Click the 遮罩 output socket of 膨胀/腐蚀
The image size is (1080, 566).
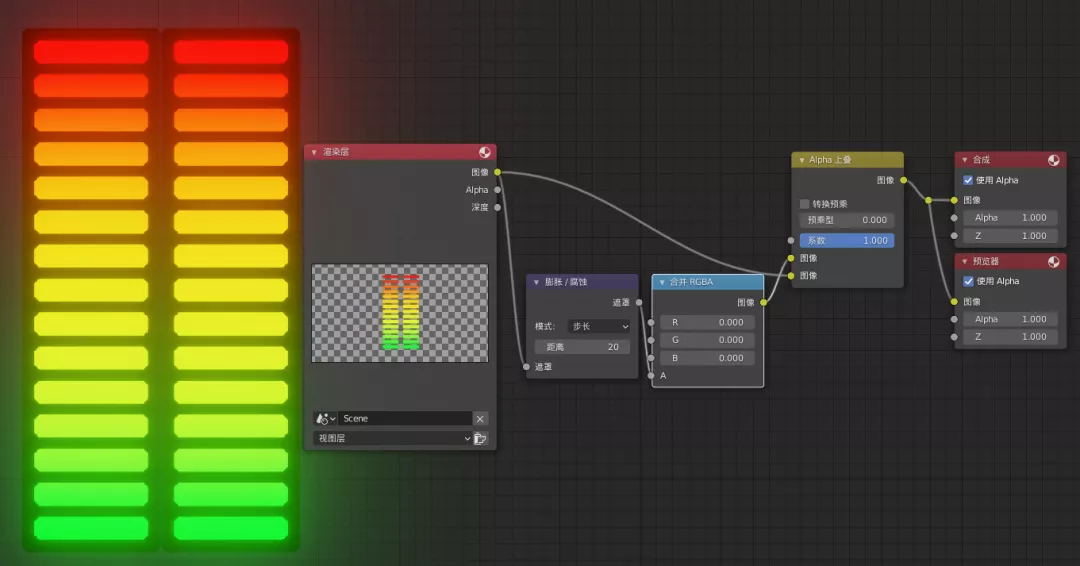[639, 302]
